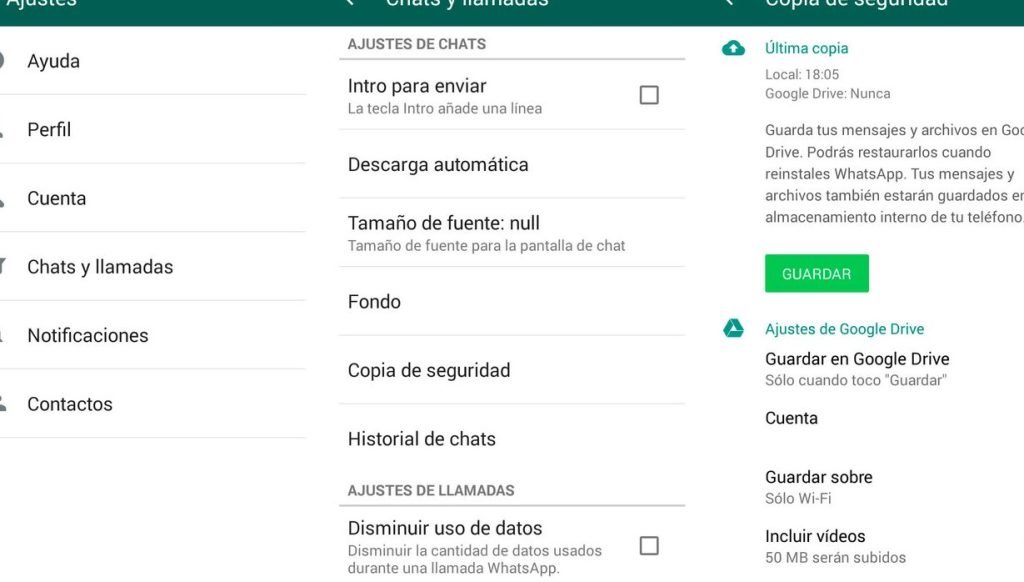Screen dimensions: 1024x582
Task: Click the icon left of Ayuda
Action: click(x=3, y=61)
